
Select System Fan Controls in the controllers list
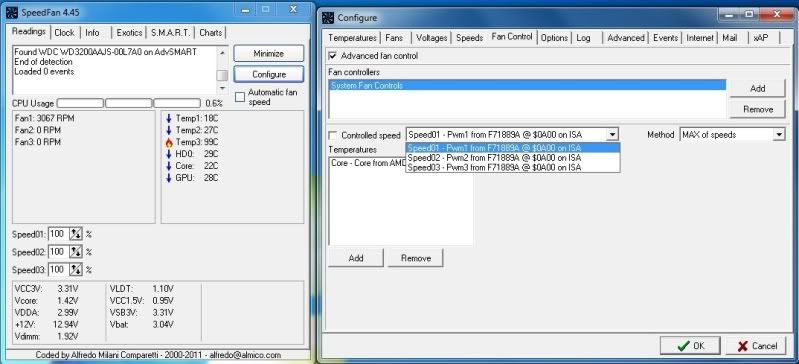coord(527,86)
